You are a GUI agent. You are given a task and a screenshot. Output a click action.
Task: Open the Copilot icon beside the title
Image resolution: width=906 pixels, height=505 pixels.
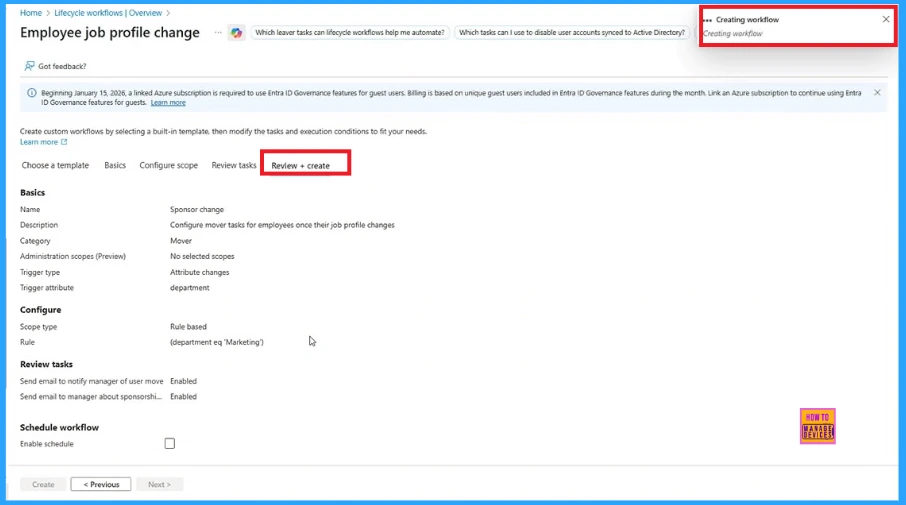pyautogui.click(x=236, y=33)
